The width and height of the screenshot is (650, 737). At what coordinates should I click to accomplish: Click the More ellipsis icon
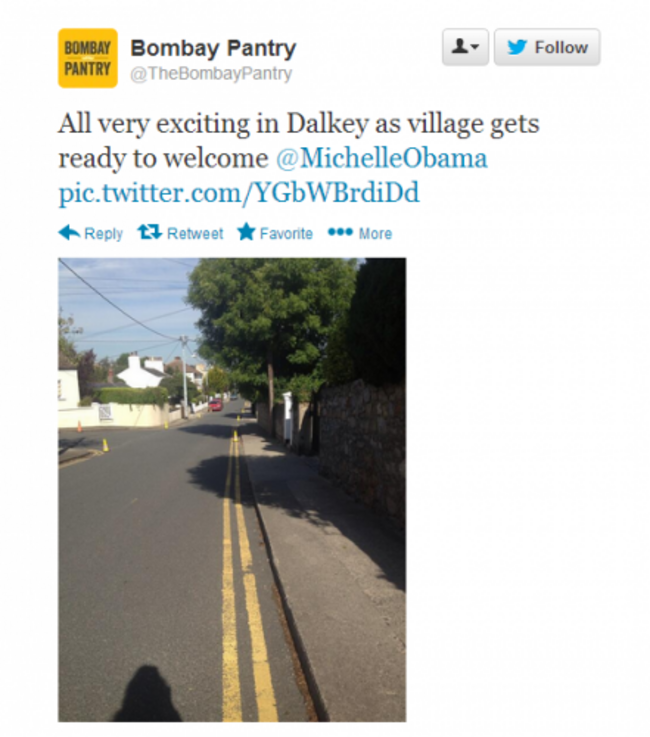(x=340, y=232)
